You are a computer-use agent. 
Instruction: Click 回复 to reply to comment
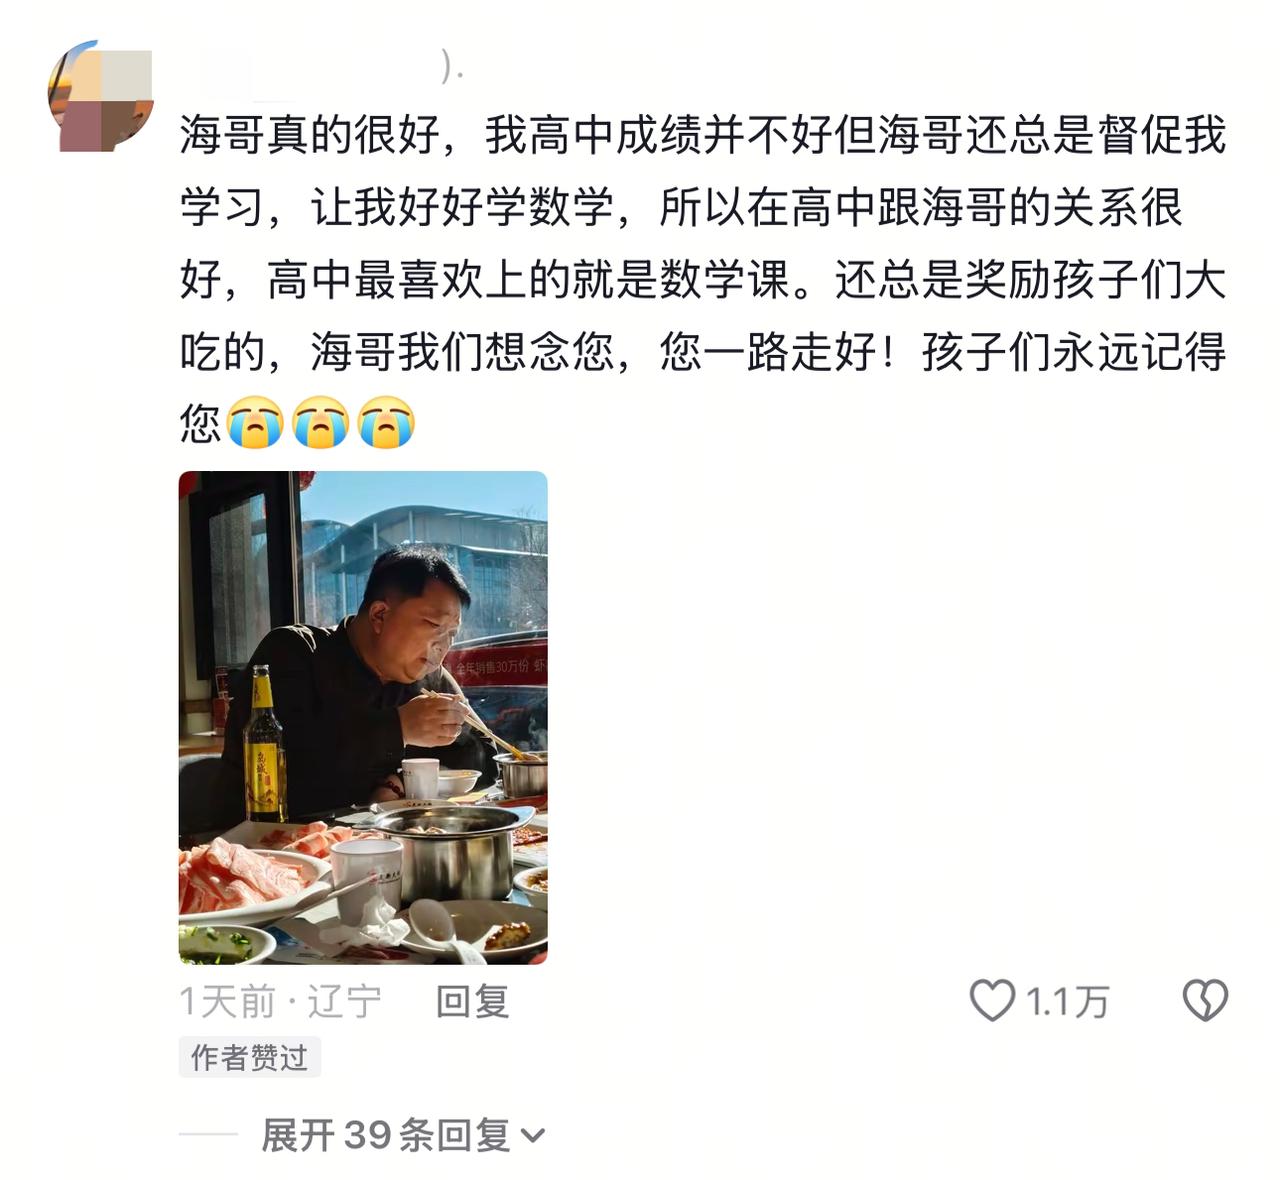click(473, 1001)
